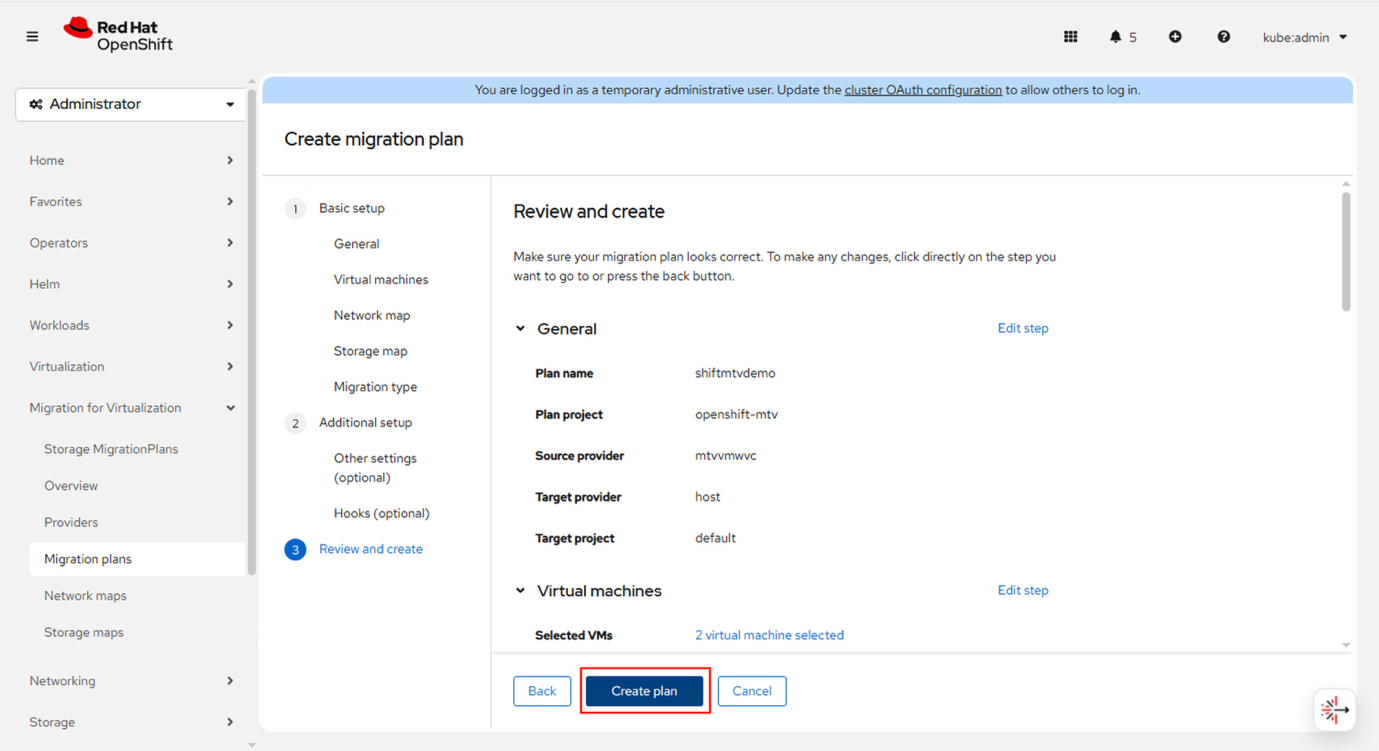Toggle the hamburger navigation menu
The width and height of the screenshot is (1379, 751).
point(32,37)
